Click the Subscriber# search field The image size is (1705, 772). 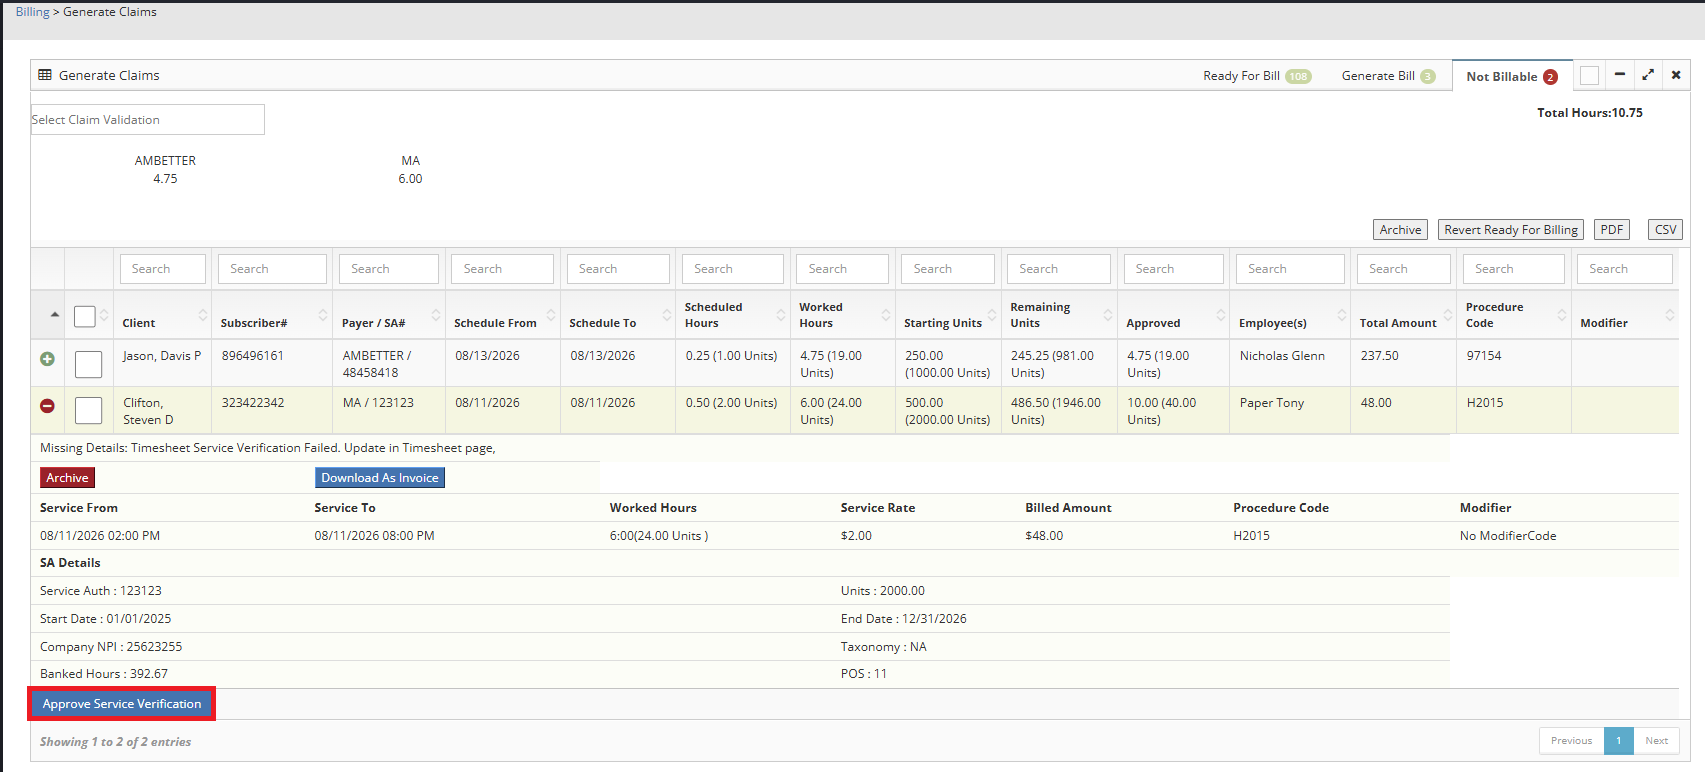[272, 269]
